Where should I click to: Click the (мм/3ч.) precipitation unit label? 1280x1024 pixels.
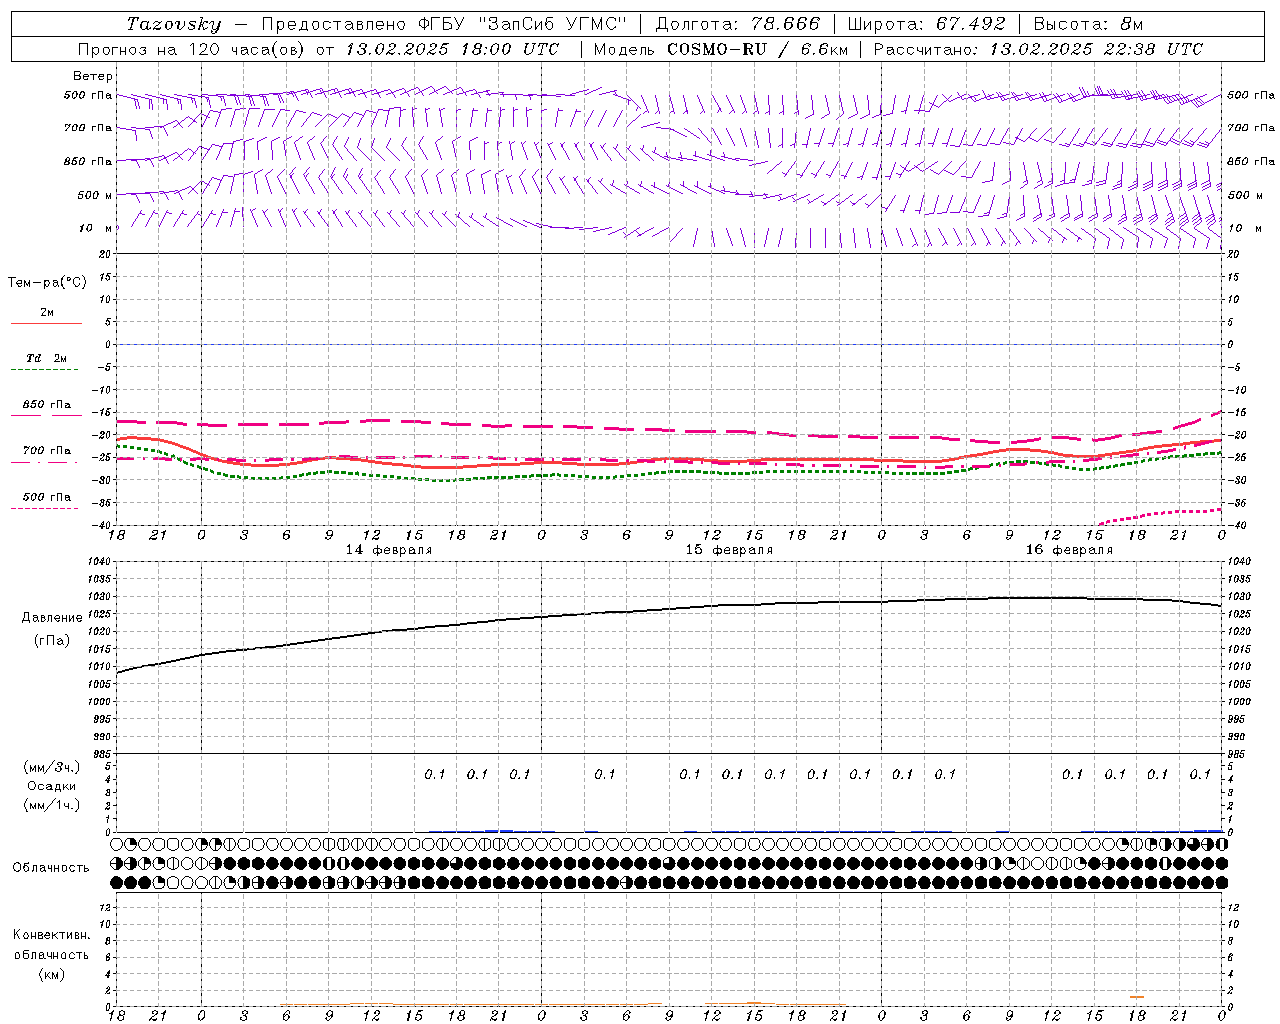[52, 767]
